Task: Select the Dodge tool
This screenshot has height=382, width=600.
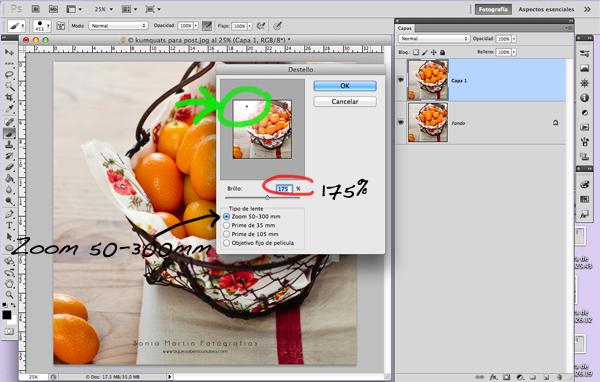Action: tap(9, 201)
